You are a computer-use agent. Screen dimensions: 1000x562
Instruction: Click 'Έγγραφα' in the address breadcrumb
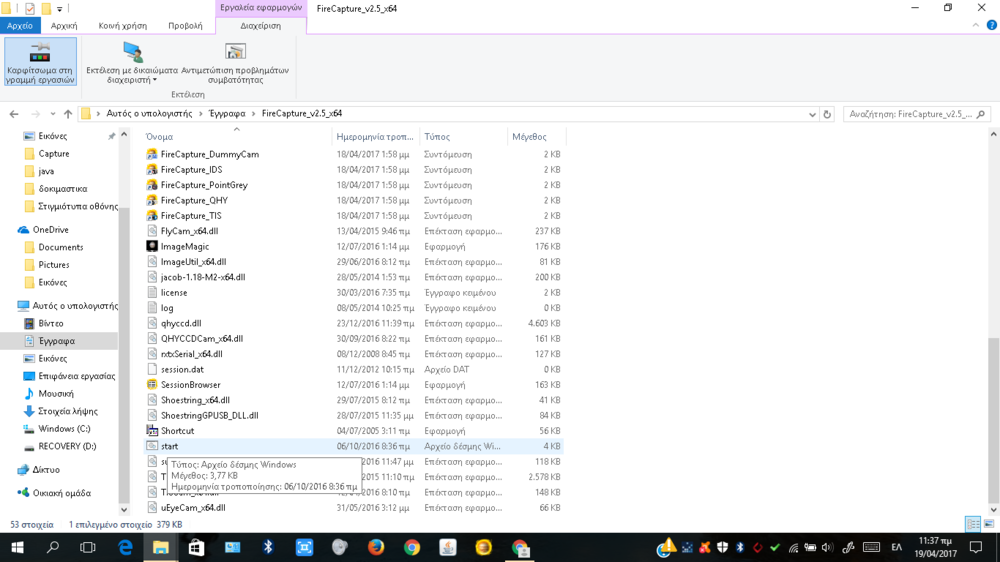click(x=226, y=114)
